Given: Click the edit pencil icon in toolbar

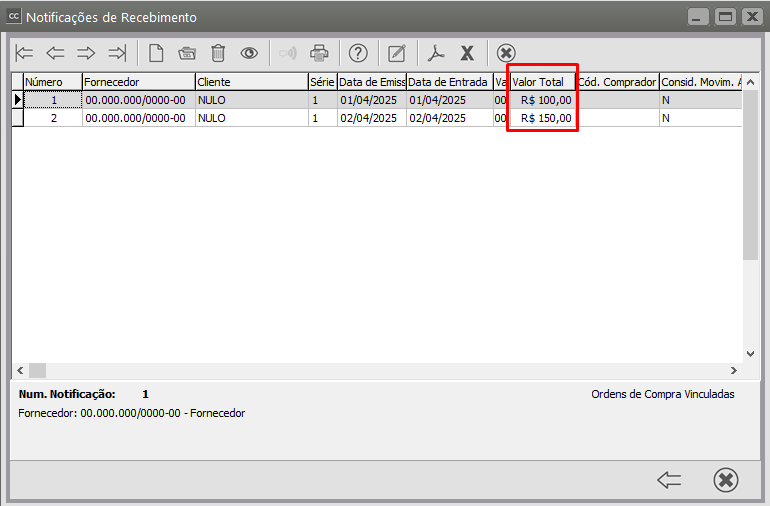Looking at the screenshot, I should tap(397, 53).
